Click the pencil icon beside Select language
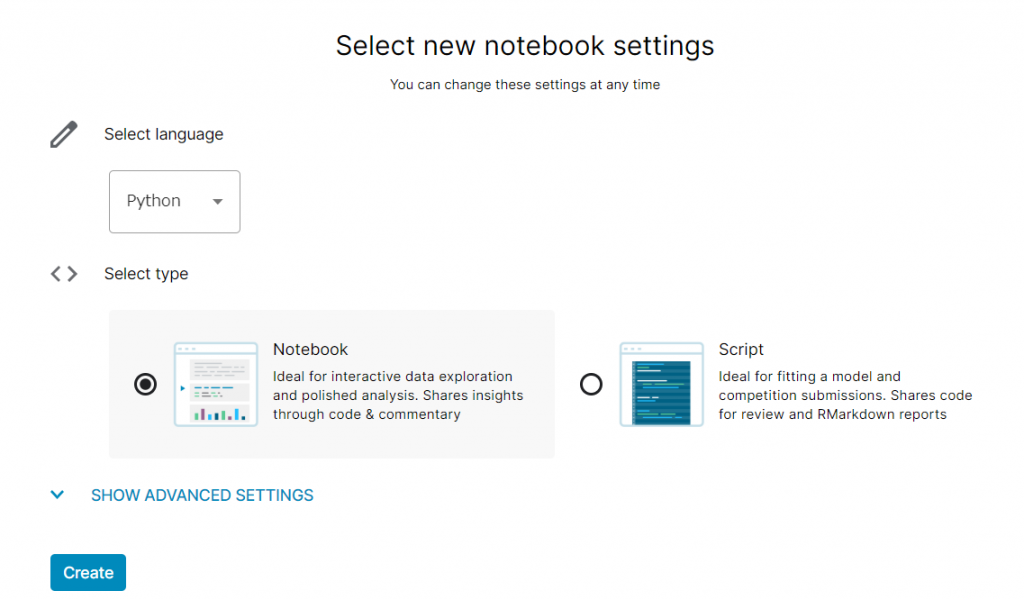 [63, 133]
